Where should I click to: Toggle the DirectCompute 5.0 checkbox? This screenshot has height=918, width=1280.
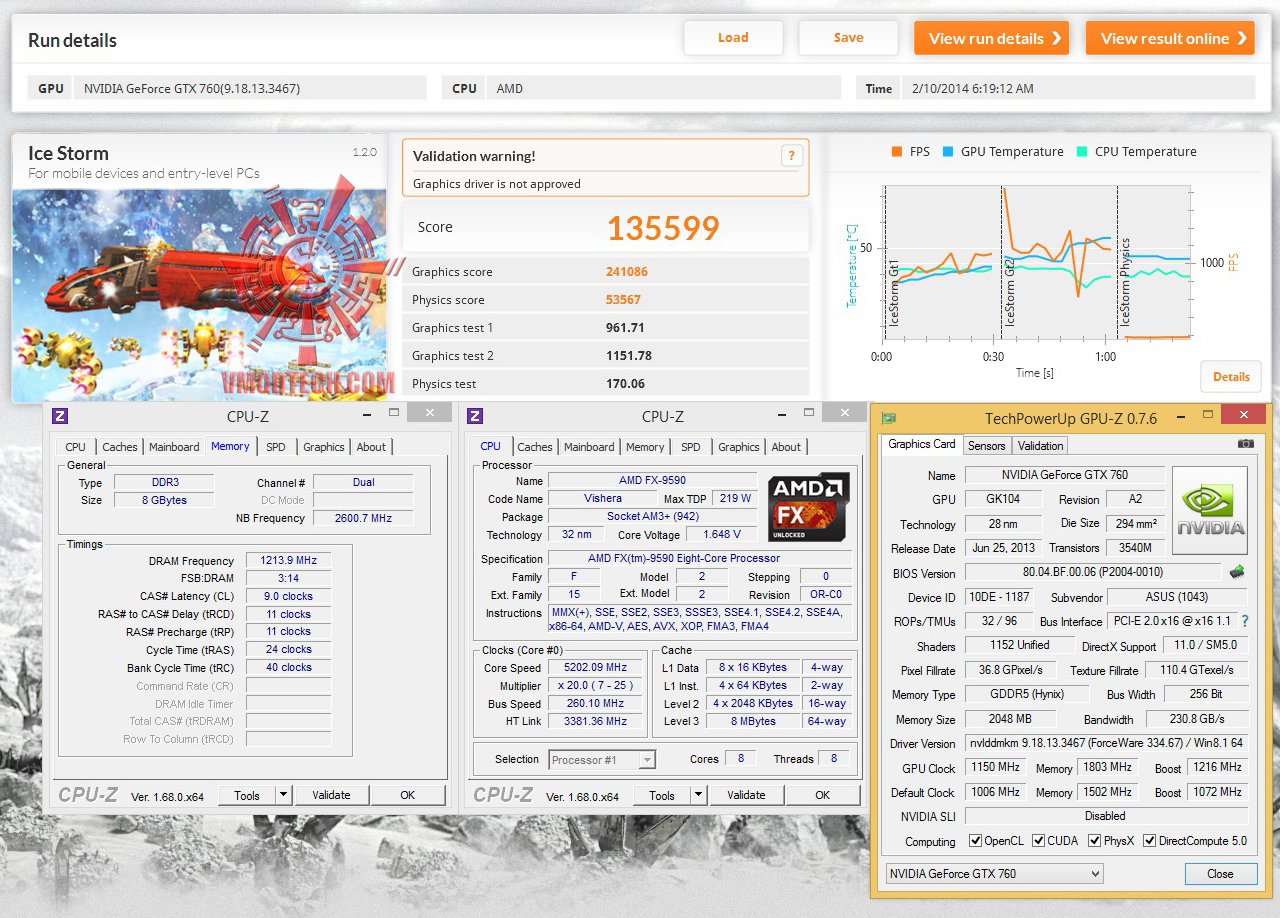(x=1149, y=841)
